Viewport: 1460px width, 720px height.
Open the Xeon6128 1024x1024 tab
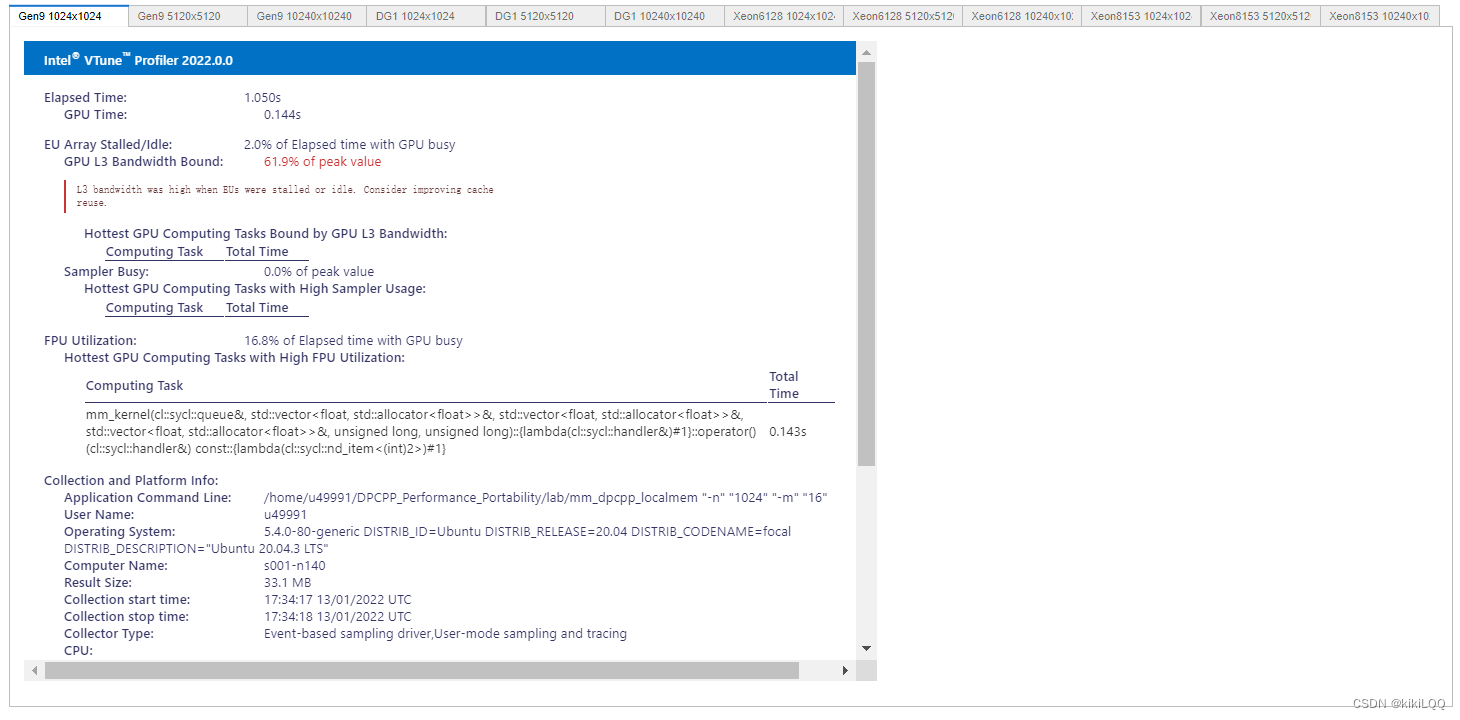pyautogui.click(x=784, y=16)
